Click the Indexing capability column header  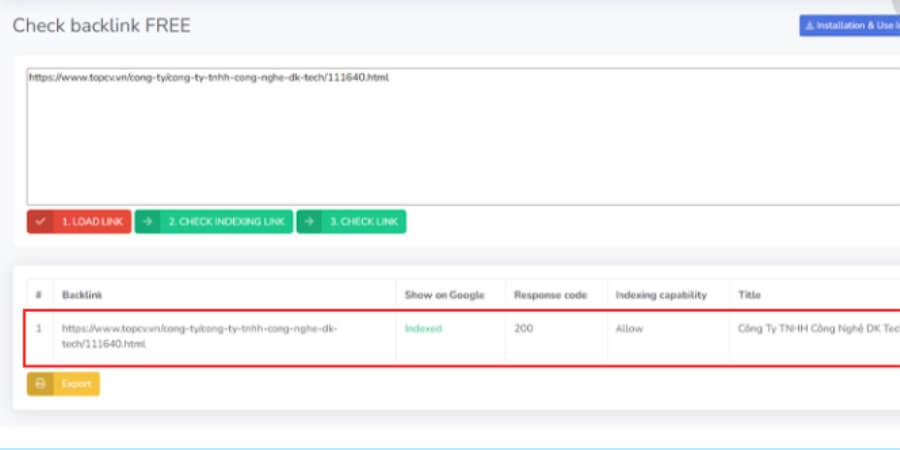point(661,295)
